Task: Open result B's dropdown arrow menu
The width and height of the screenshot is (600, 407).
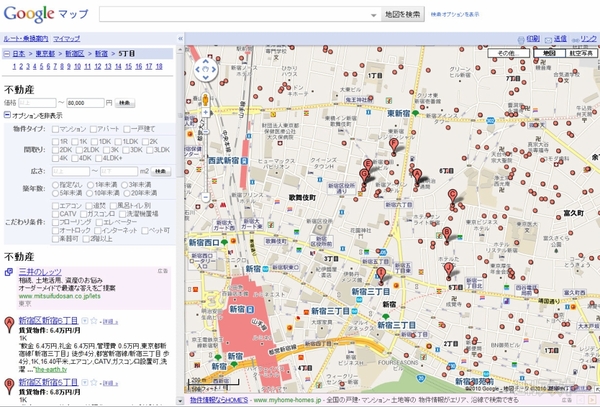Action: coord(85,382)
